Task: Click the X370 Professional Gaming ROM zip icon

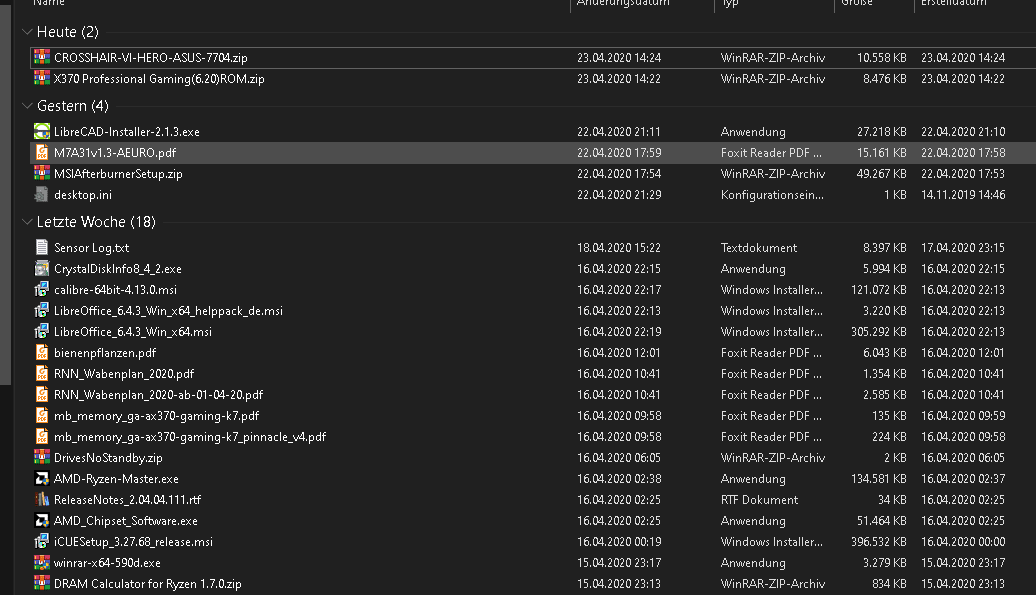Action: pyautogui.click(x=42, y=79)
